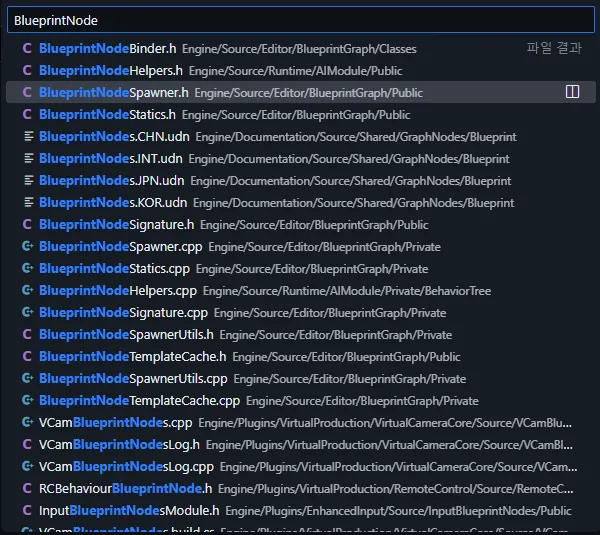Choose BlueprintNodes.JPN.udn from results
The height and width of the screenshot is (535, 600).
coord(301,180)
